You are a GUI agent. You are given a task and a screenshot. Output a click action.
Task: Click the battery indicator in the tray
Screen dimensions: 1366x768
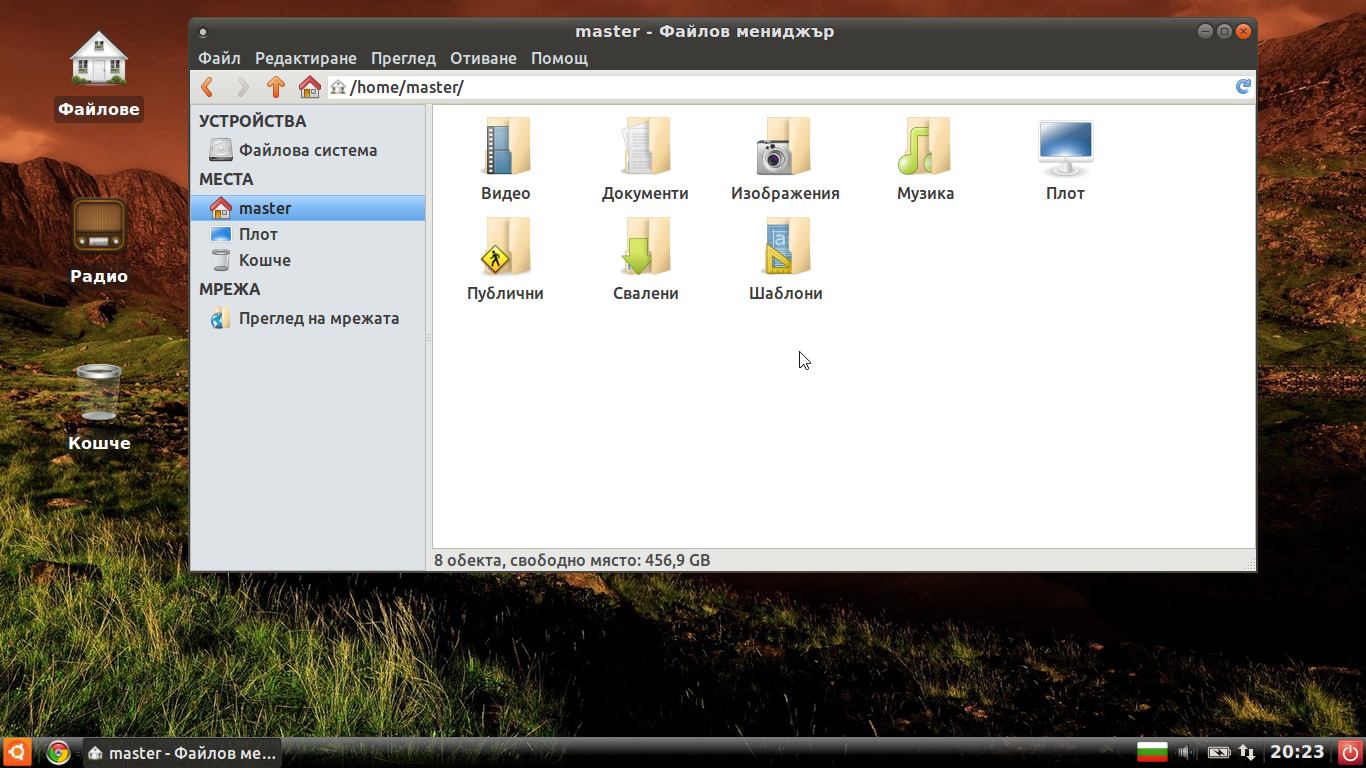[1218, 752]
